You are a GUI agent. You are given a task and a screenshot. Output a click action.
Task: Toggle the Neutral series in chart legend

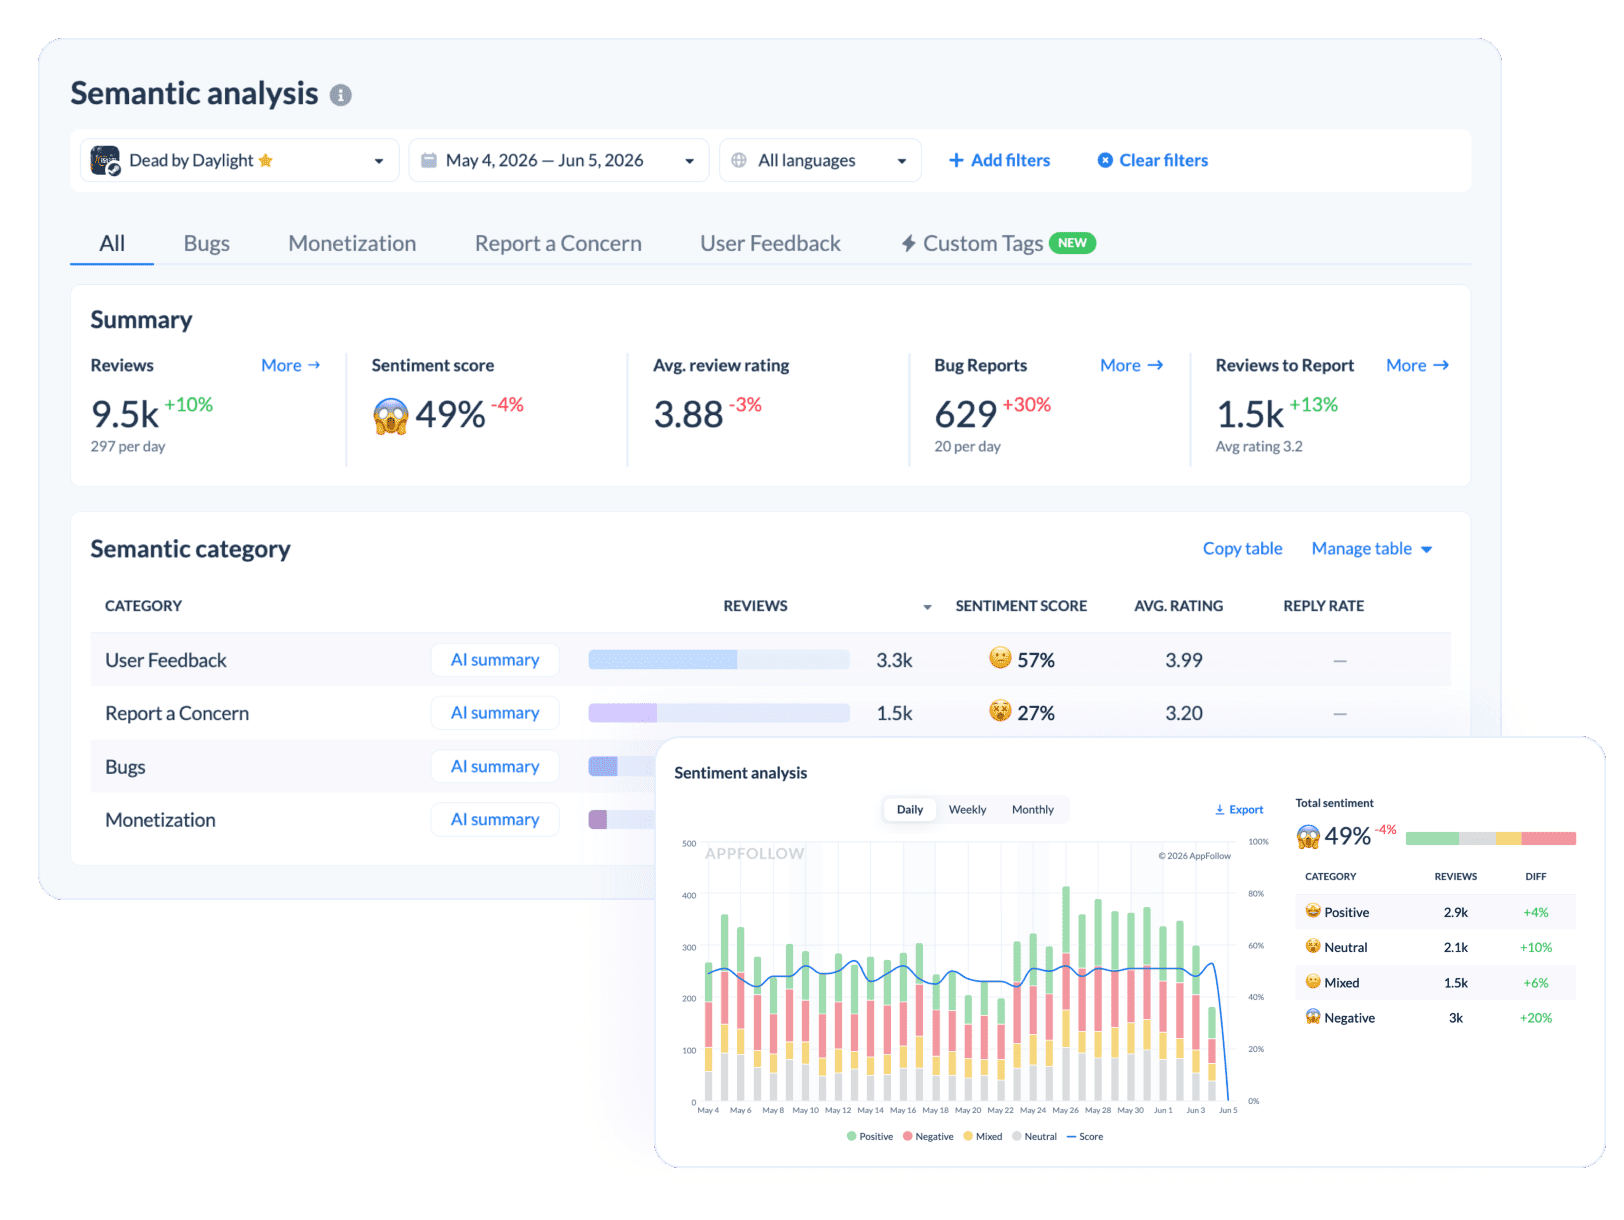coord(1034,1136)
